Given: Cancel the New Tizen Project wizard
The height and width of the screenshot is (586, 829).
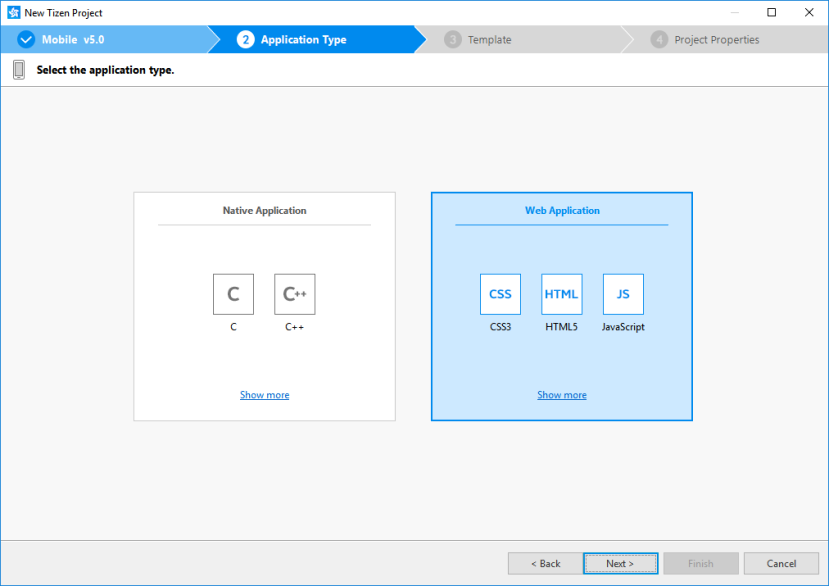Looking at the screenshot, I should pos(780,563).
